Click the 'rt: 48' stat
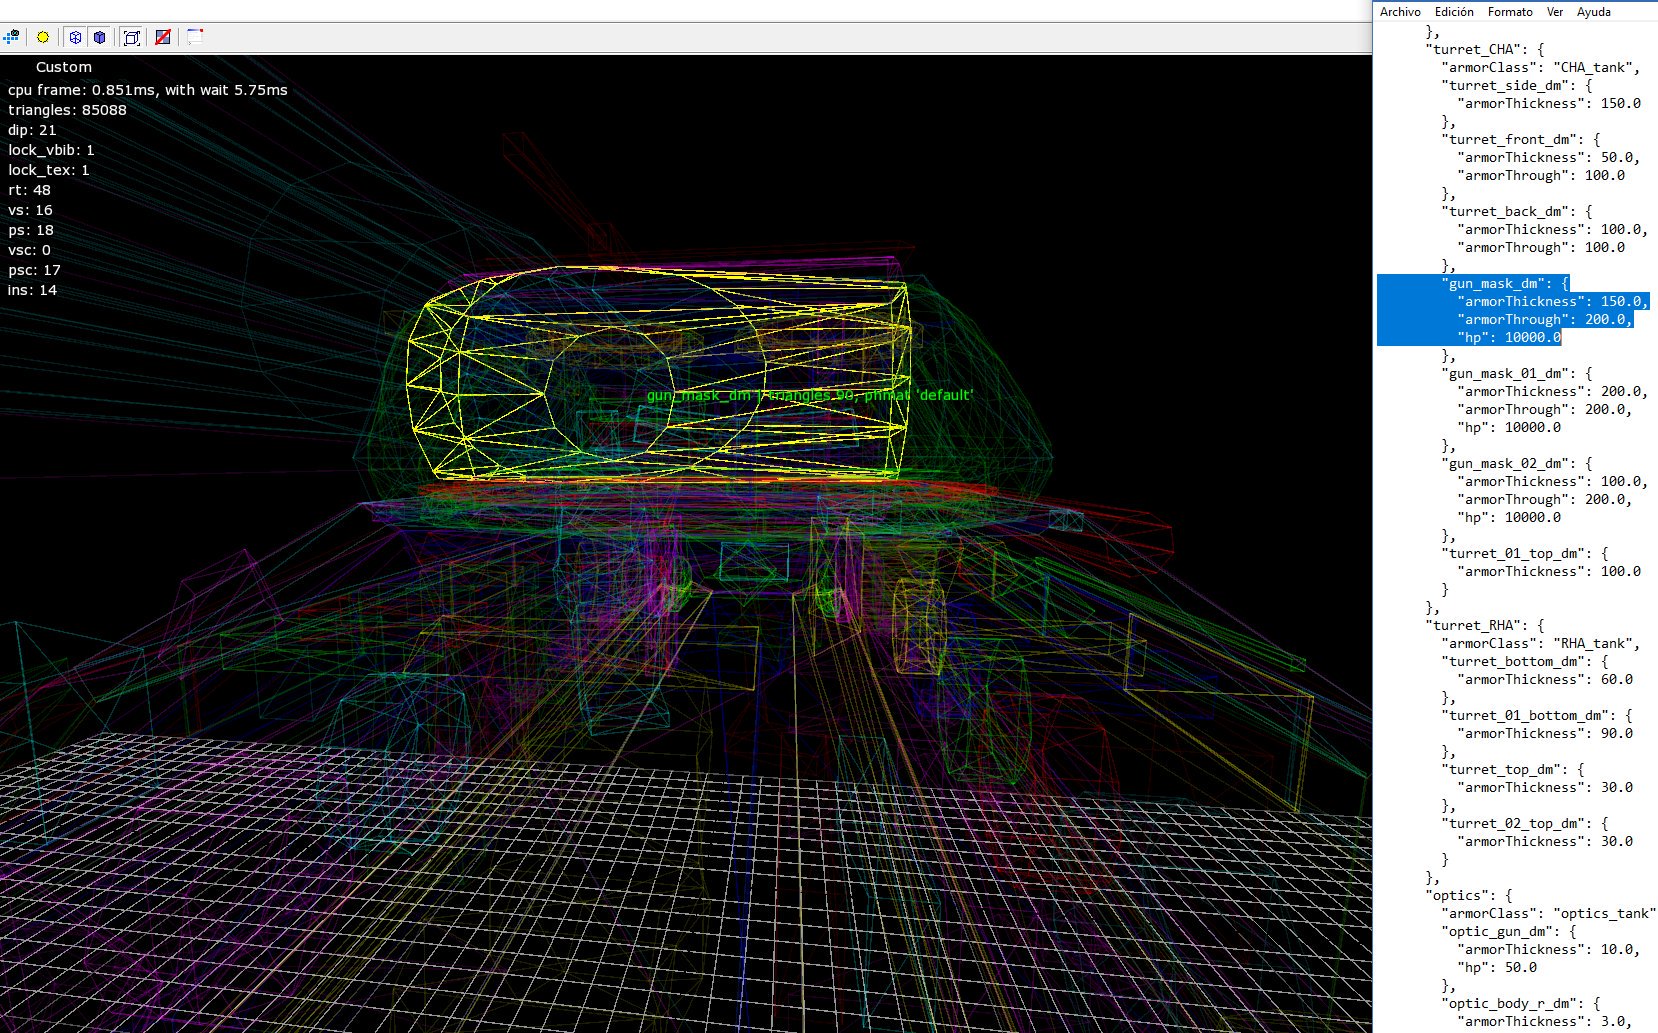1658x1033 pixels. click(29, 190)
